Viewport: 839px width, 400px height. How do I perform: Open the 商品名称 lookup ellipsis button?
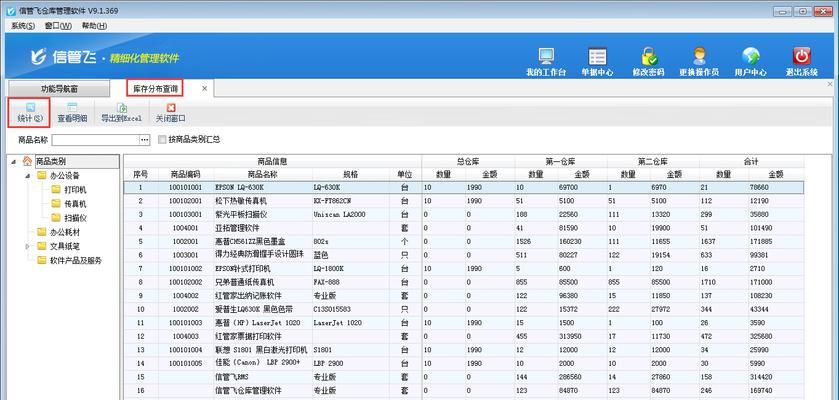[144, 140]
